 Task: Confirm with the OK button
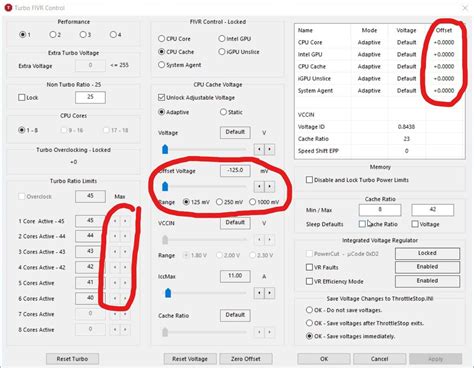coord(324,359)
